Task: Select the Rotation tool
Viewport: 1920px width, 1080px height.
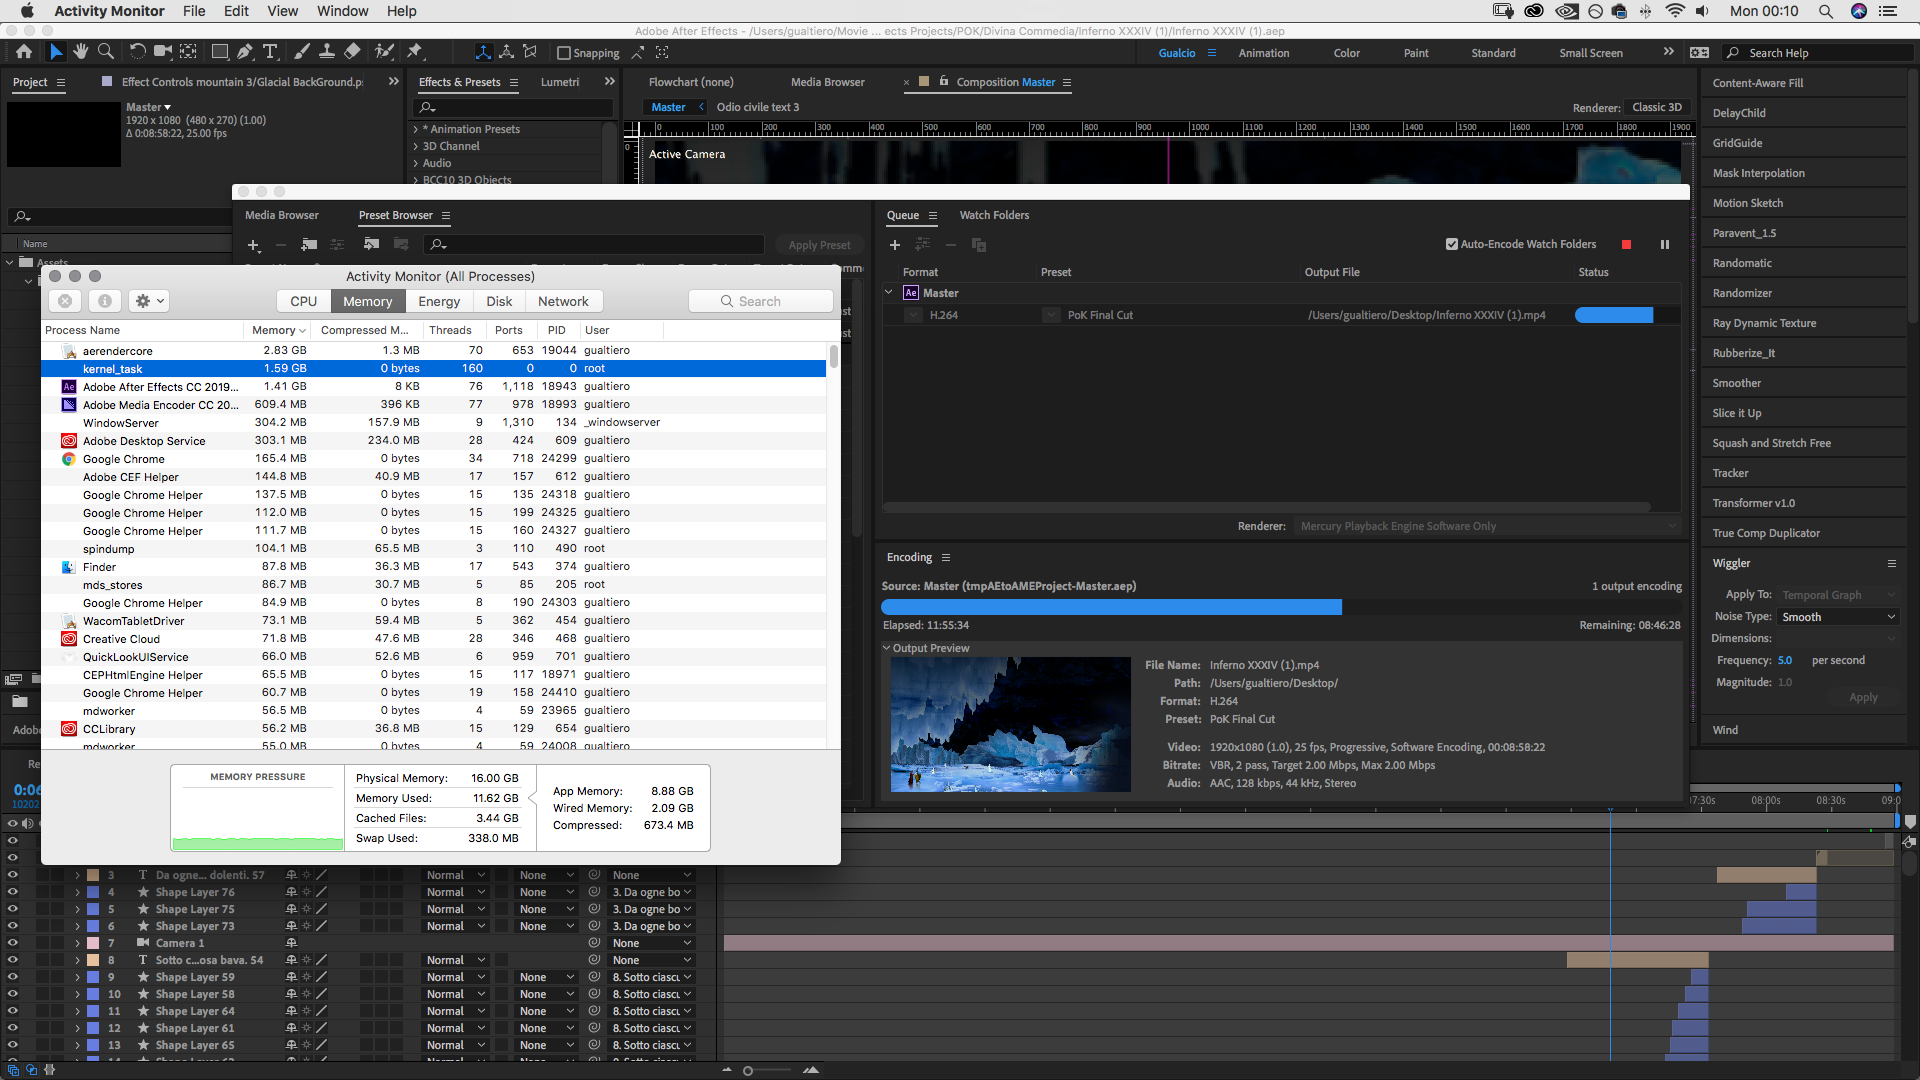Action: point(137,52)
